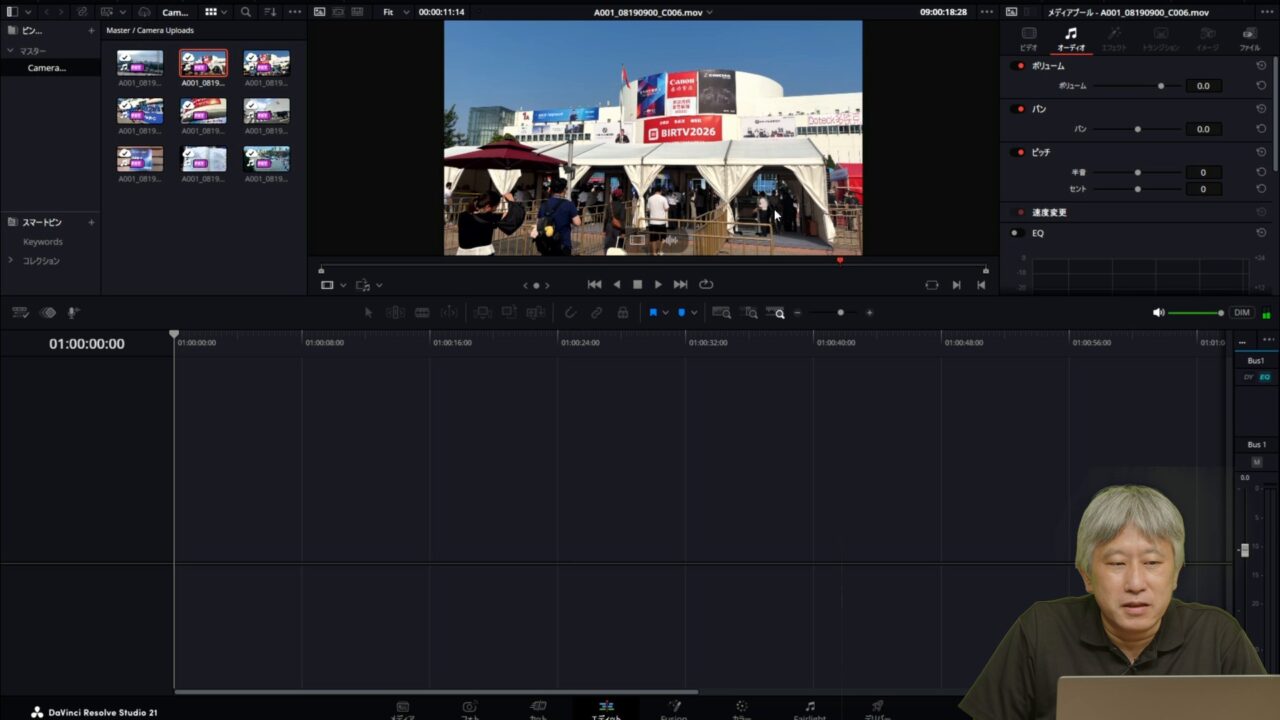
Task: Open the media pool sort order icon
Action: [x=270, y=12]
